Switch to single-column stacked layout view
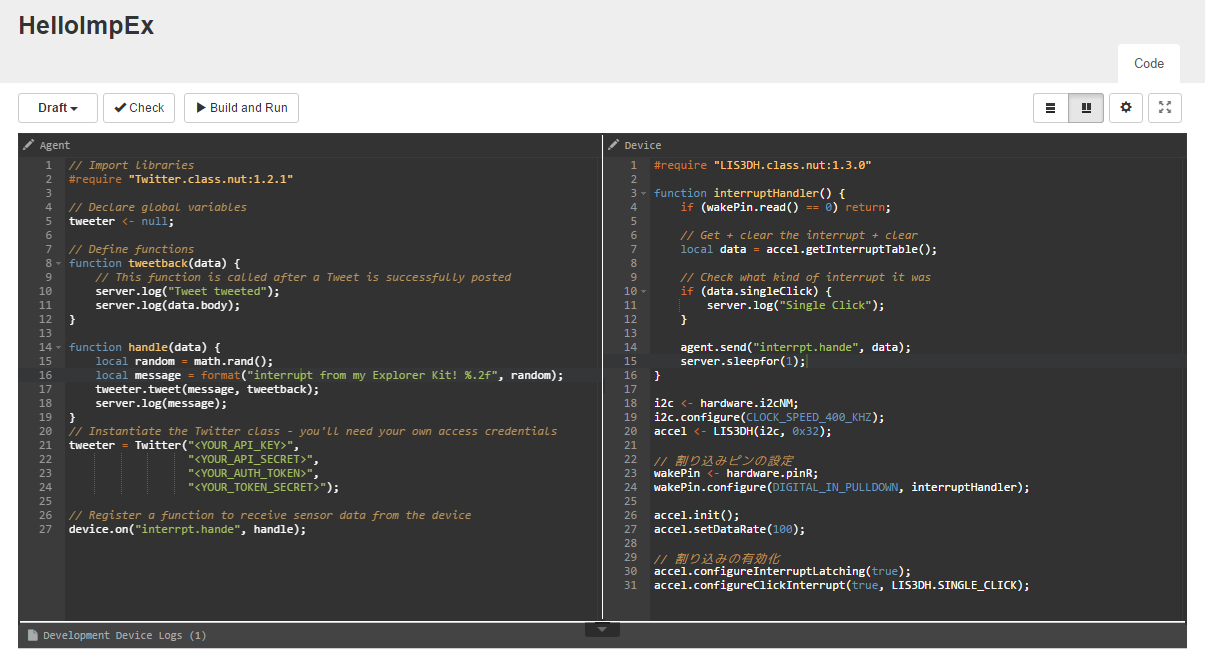Screen dimensions: 1205x649 [1050, 107]
